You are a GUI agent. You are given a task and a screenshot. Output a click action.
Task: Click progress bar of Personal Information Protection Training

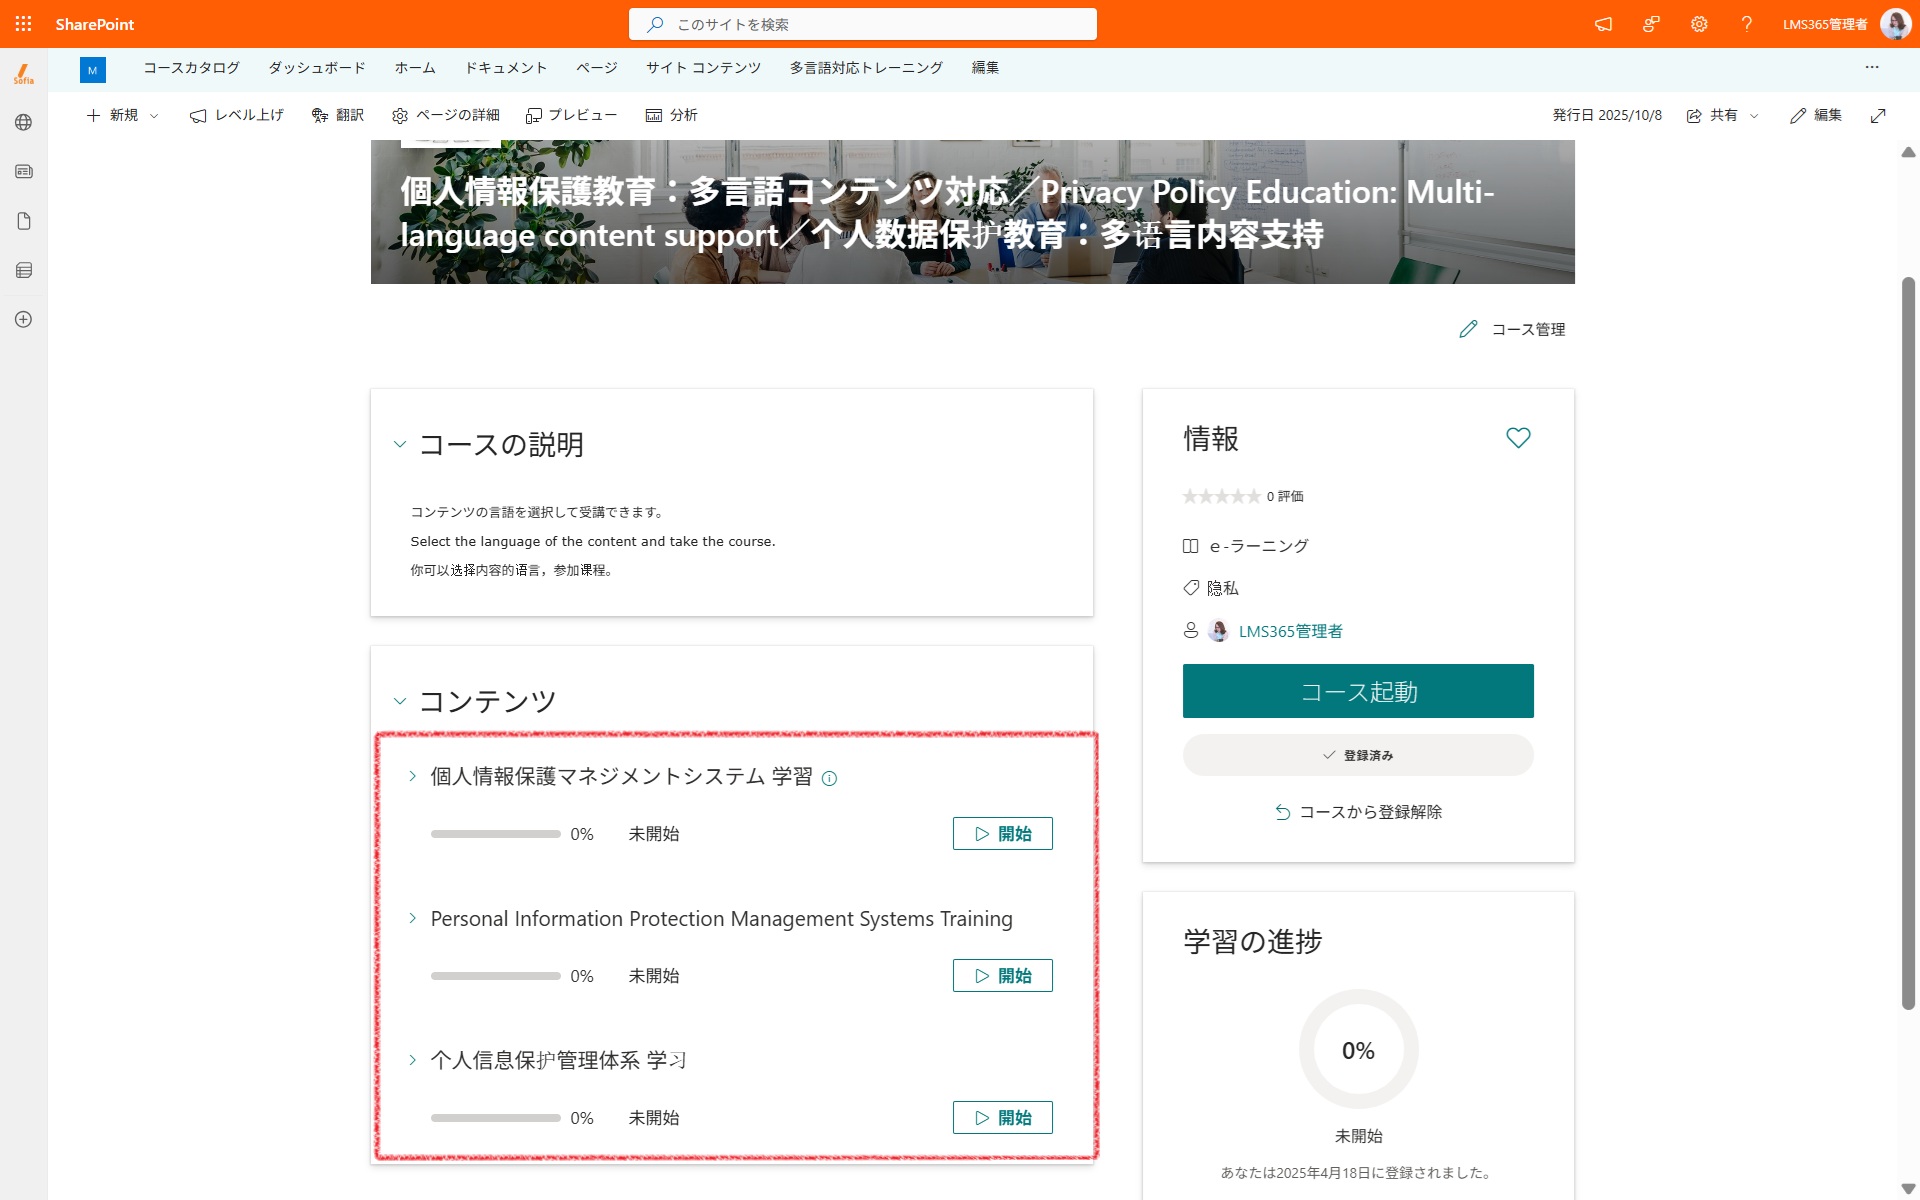click(496, 976)
